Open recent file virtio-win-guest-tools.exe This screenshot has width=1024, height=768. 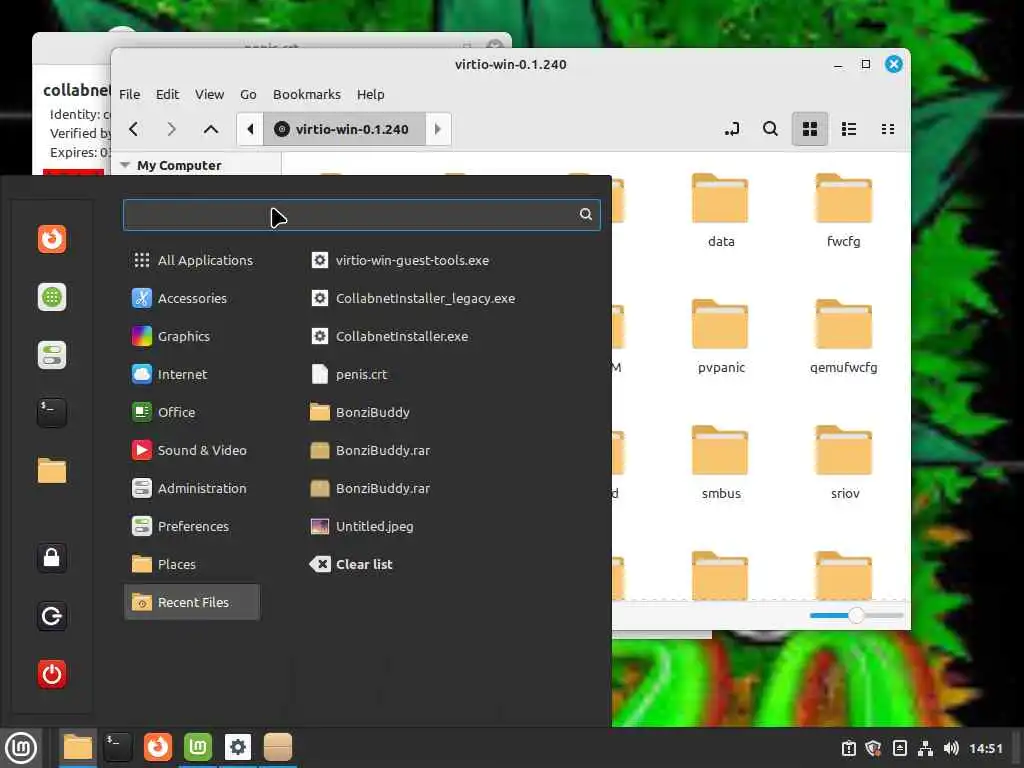tap(400, 261)
